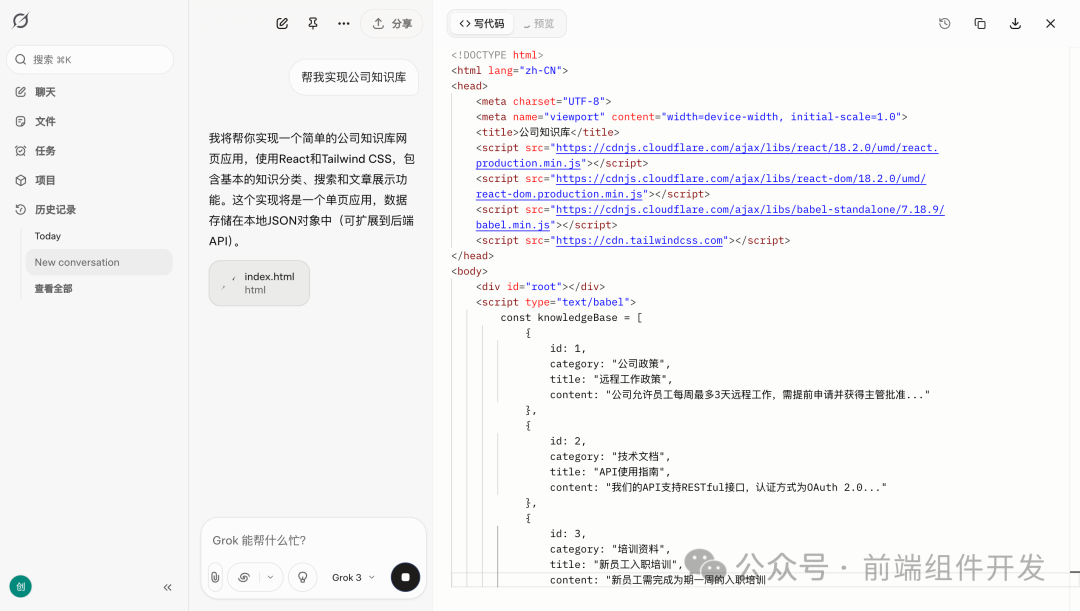Open the index.html file card

(258, 283)
